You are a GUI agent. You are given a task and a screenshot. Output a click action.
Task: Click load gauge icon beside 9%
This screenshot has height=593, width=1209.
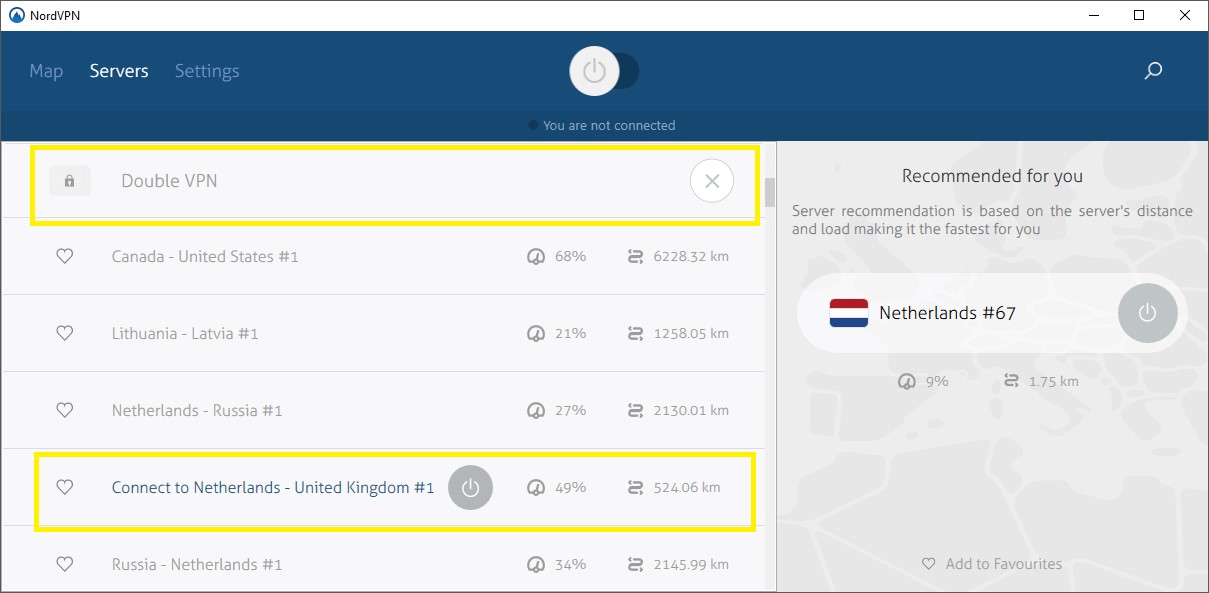(907, 381)
